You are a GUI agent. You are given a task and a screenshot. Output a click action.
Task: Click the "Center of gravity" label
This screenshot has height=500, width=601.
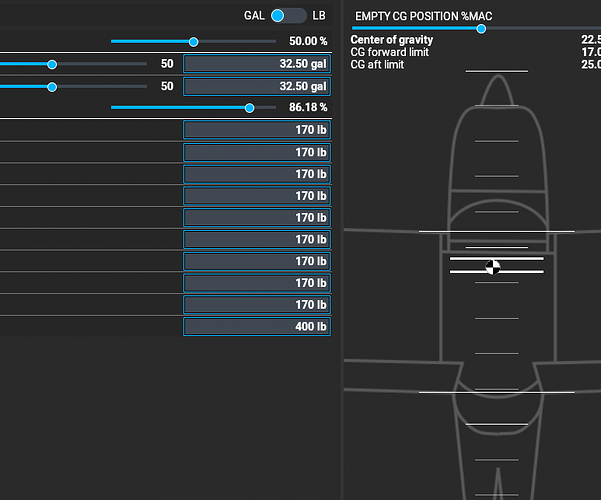391,39
